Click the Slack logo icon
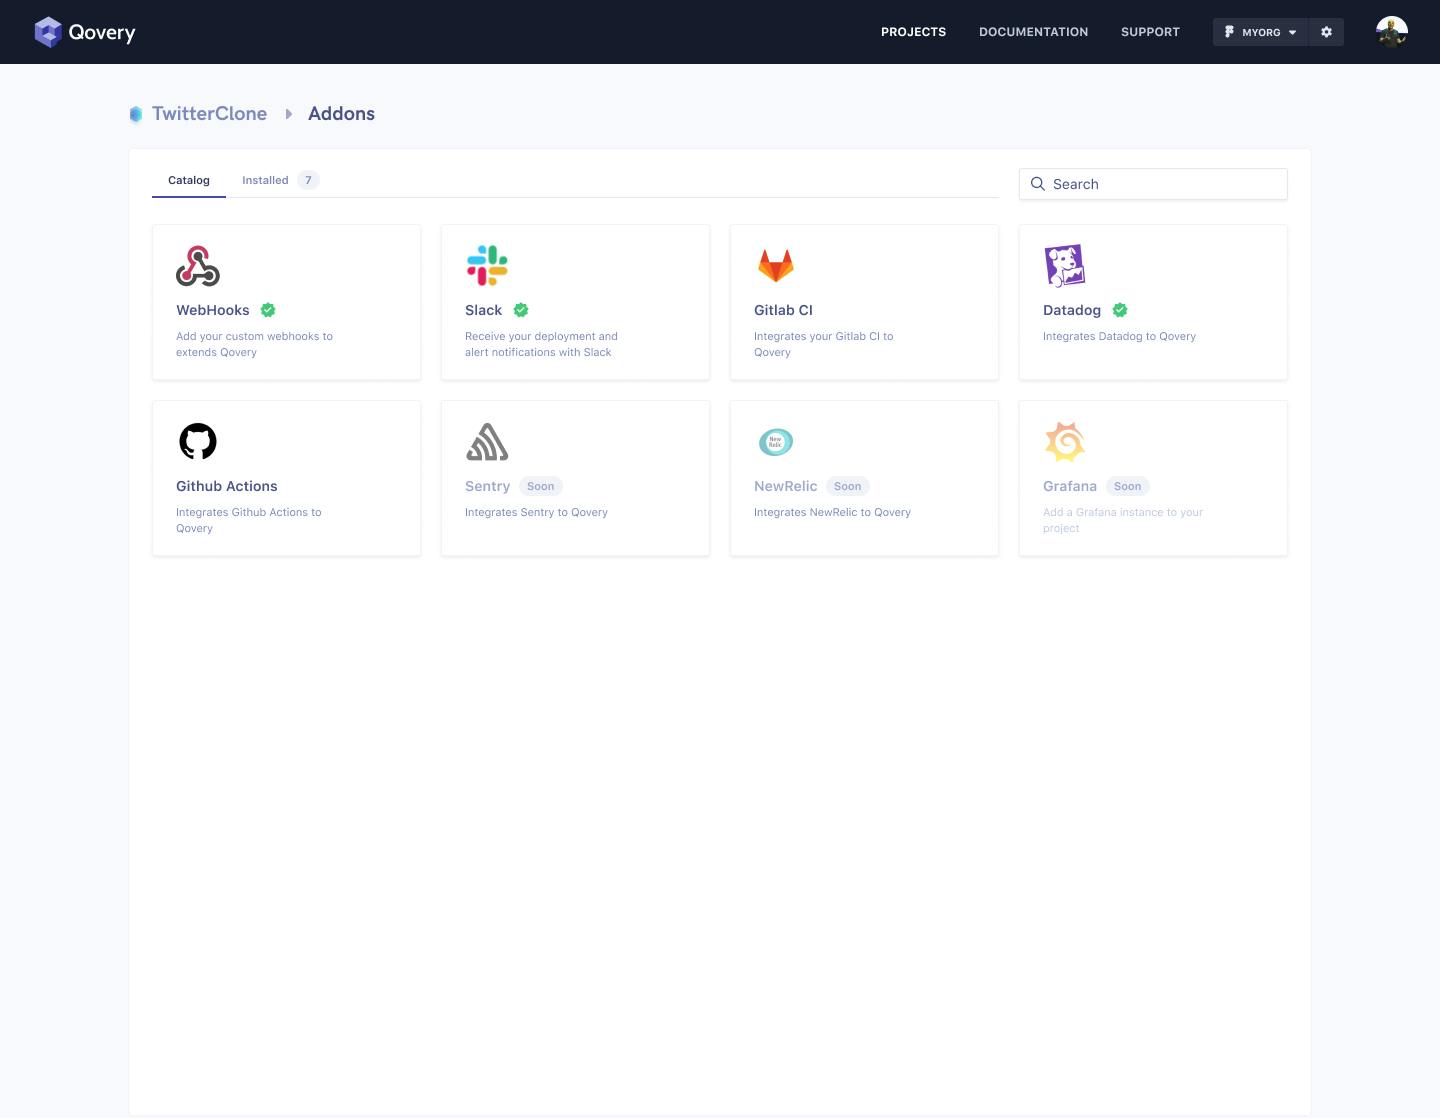 click(x=487, y=266)
